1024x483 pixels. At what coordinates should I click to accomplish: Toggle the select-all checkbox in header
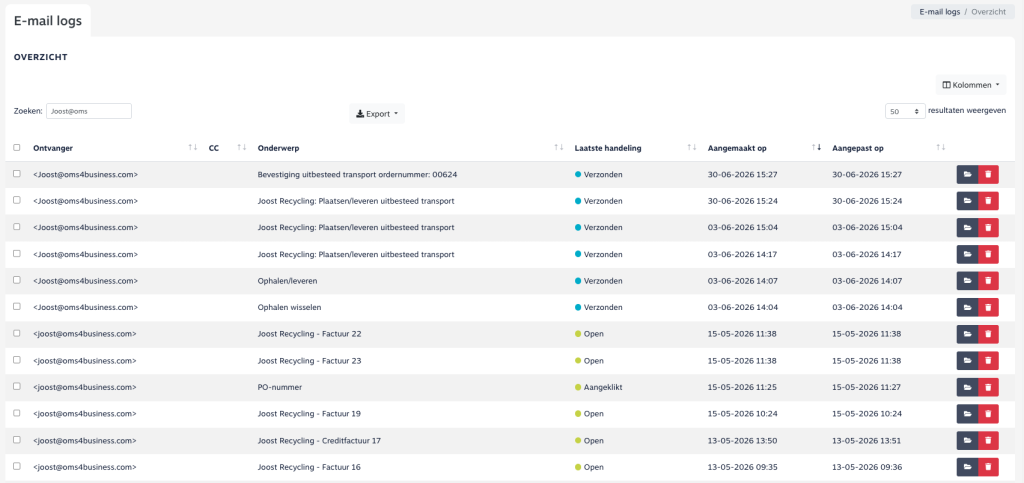click(17, 148)
